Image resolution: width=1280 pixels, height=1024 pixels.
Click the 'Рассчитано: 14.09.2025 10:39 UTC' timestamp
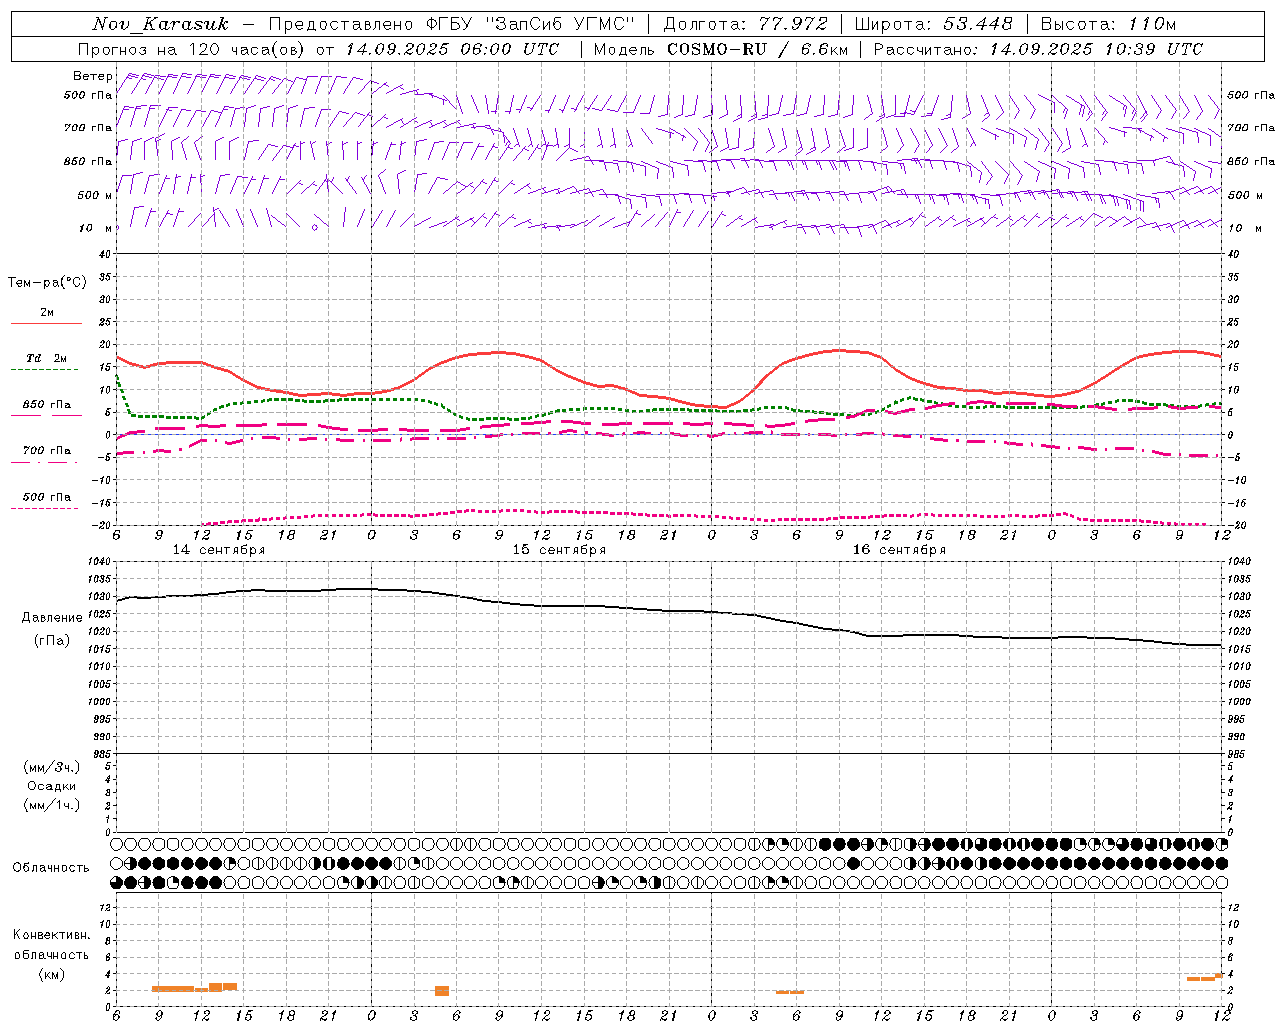point(1038,49)
